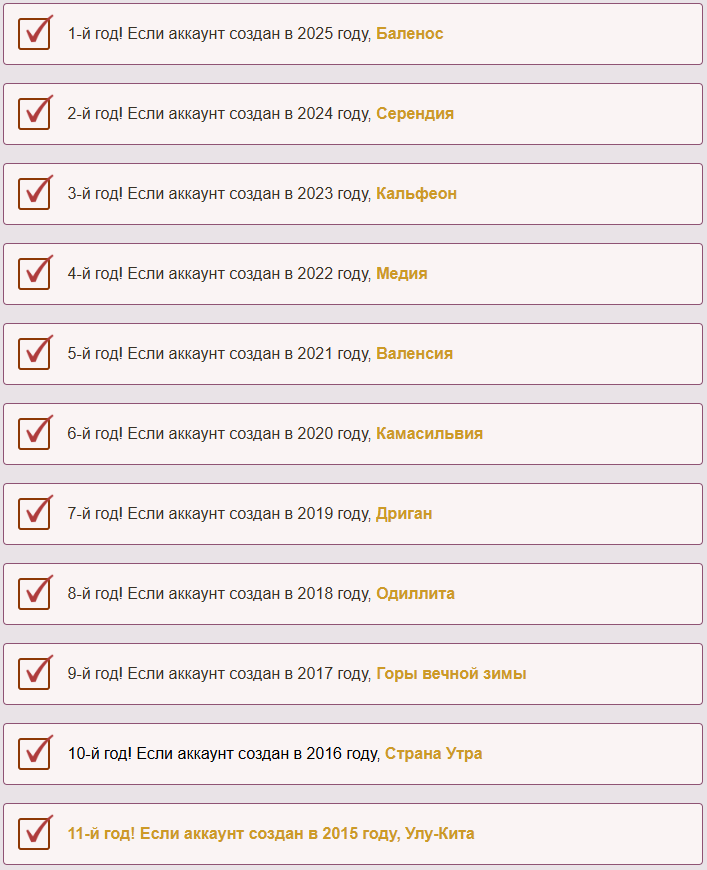Uncheck the 6-й год 2020 checkbox
This screenshot has width=707, height=870.
(34, 433)
